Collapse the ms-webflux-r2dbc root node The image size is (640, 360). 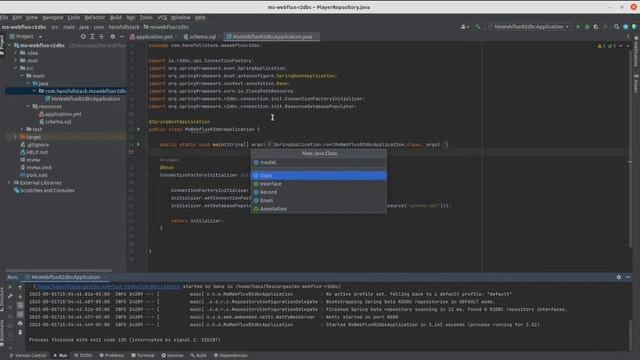(10, 45)
